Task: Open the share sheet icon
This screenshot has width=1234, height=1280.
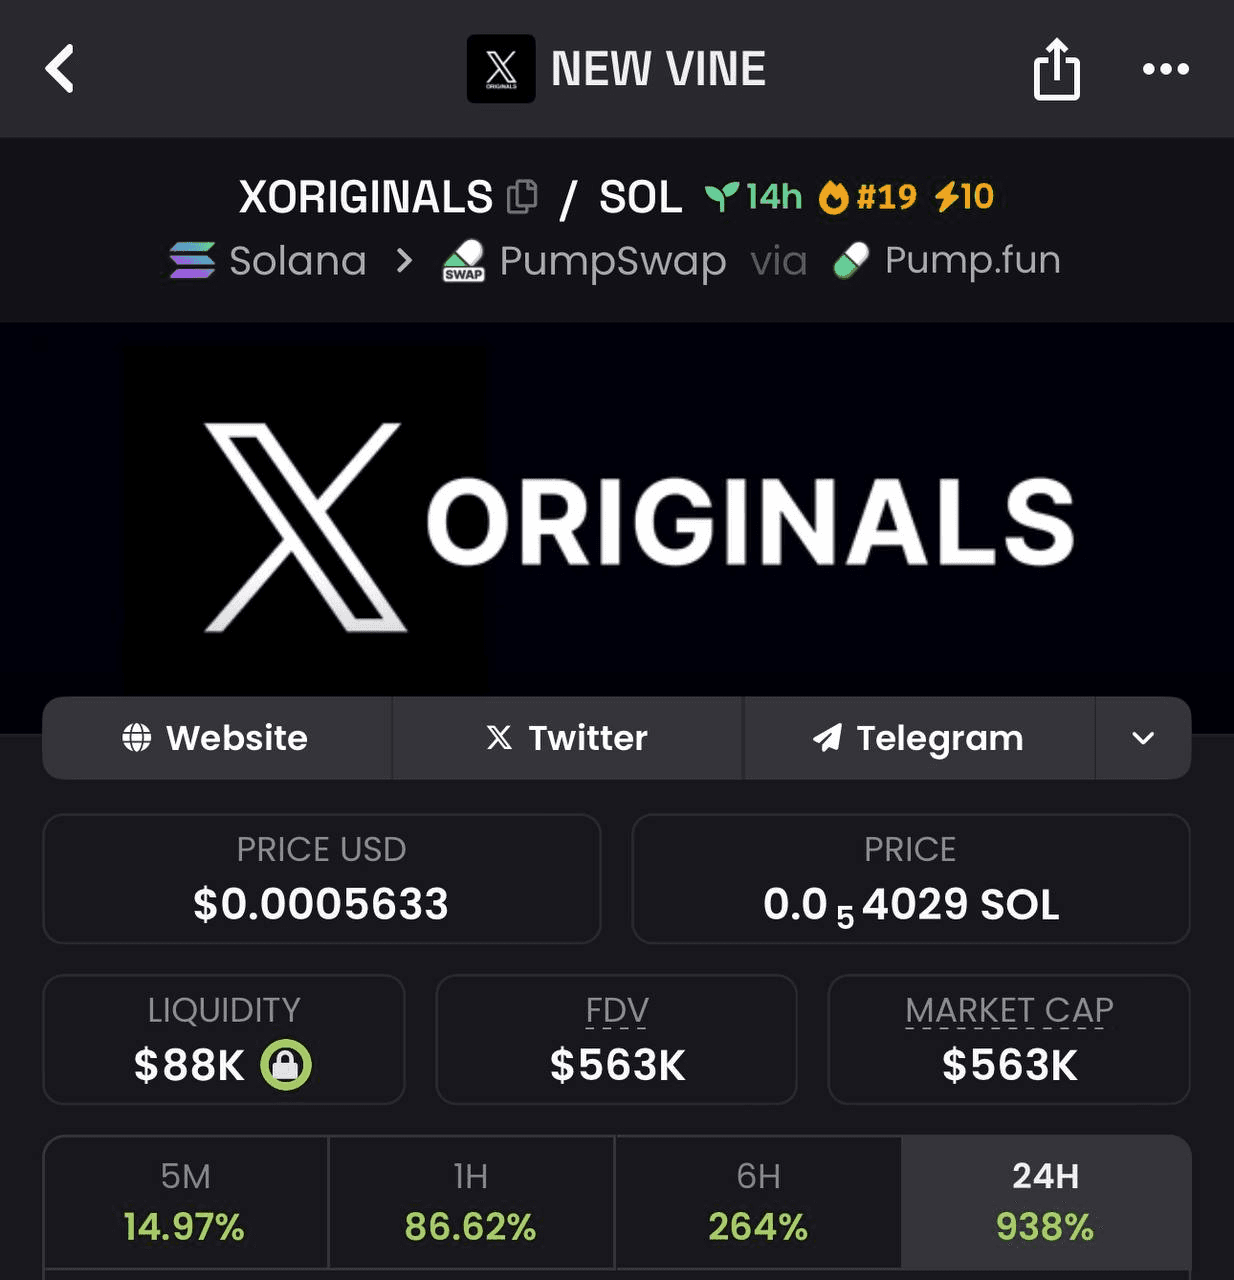Action: click(x=1056, y=69)
